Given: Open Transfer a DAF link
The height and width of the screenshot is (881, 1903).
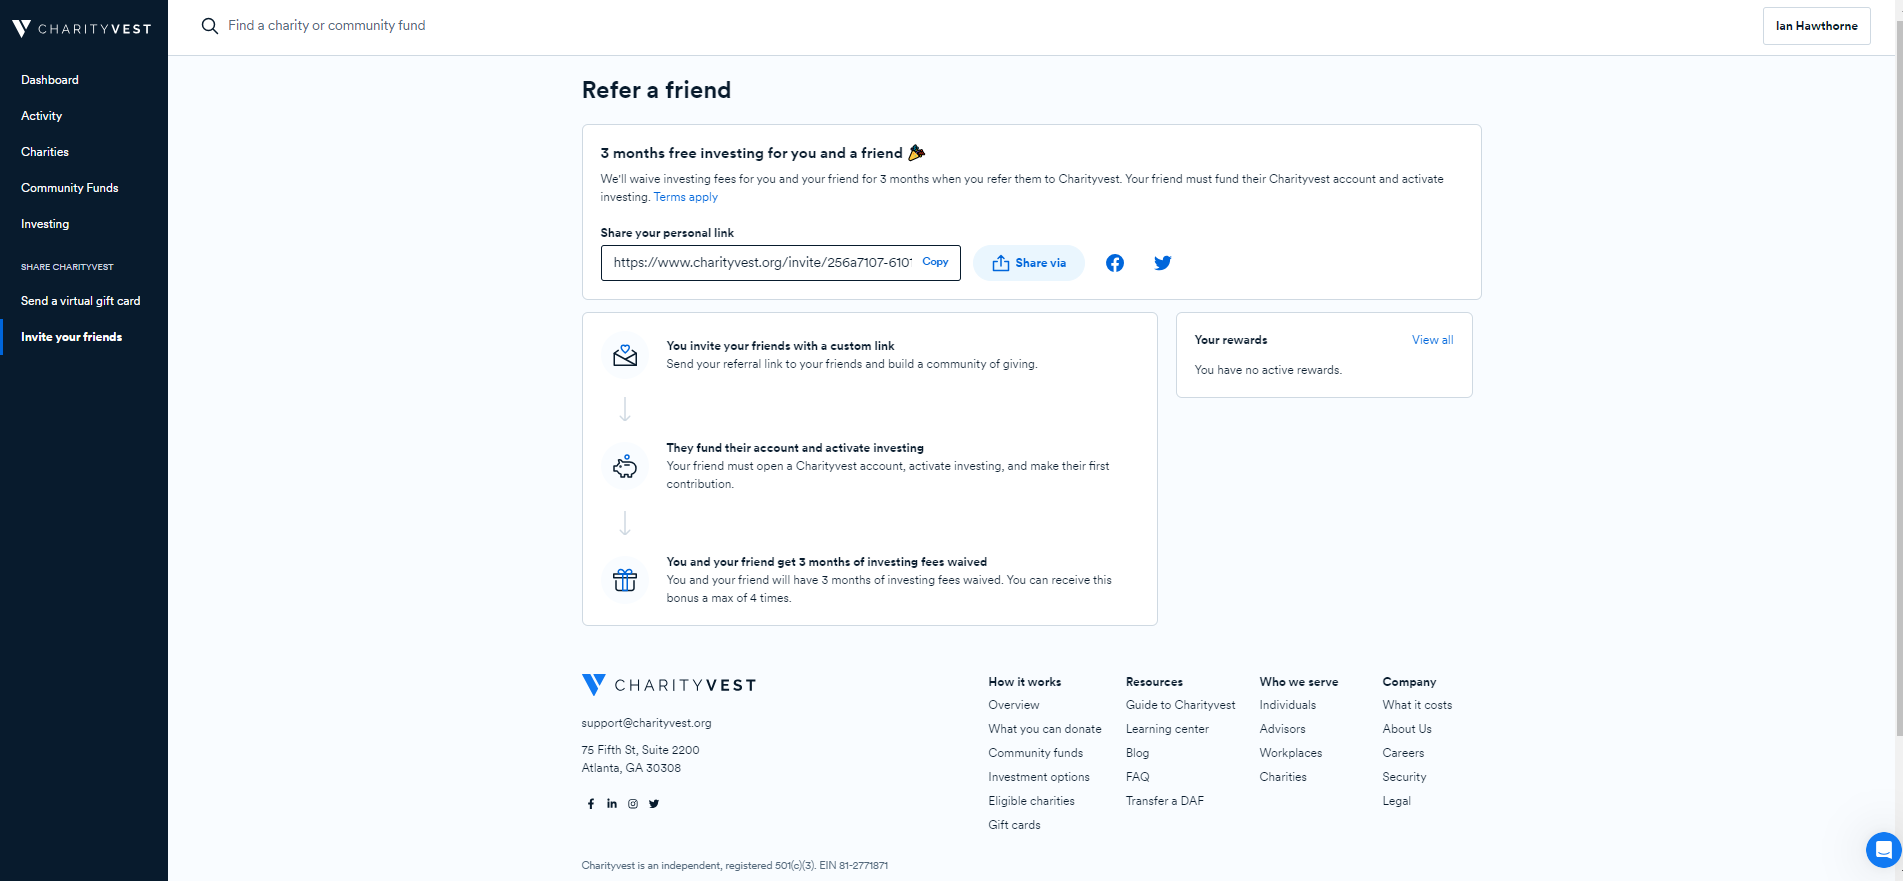Looking at the screenshot, I should [1165, 801].
